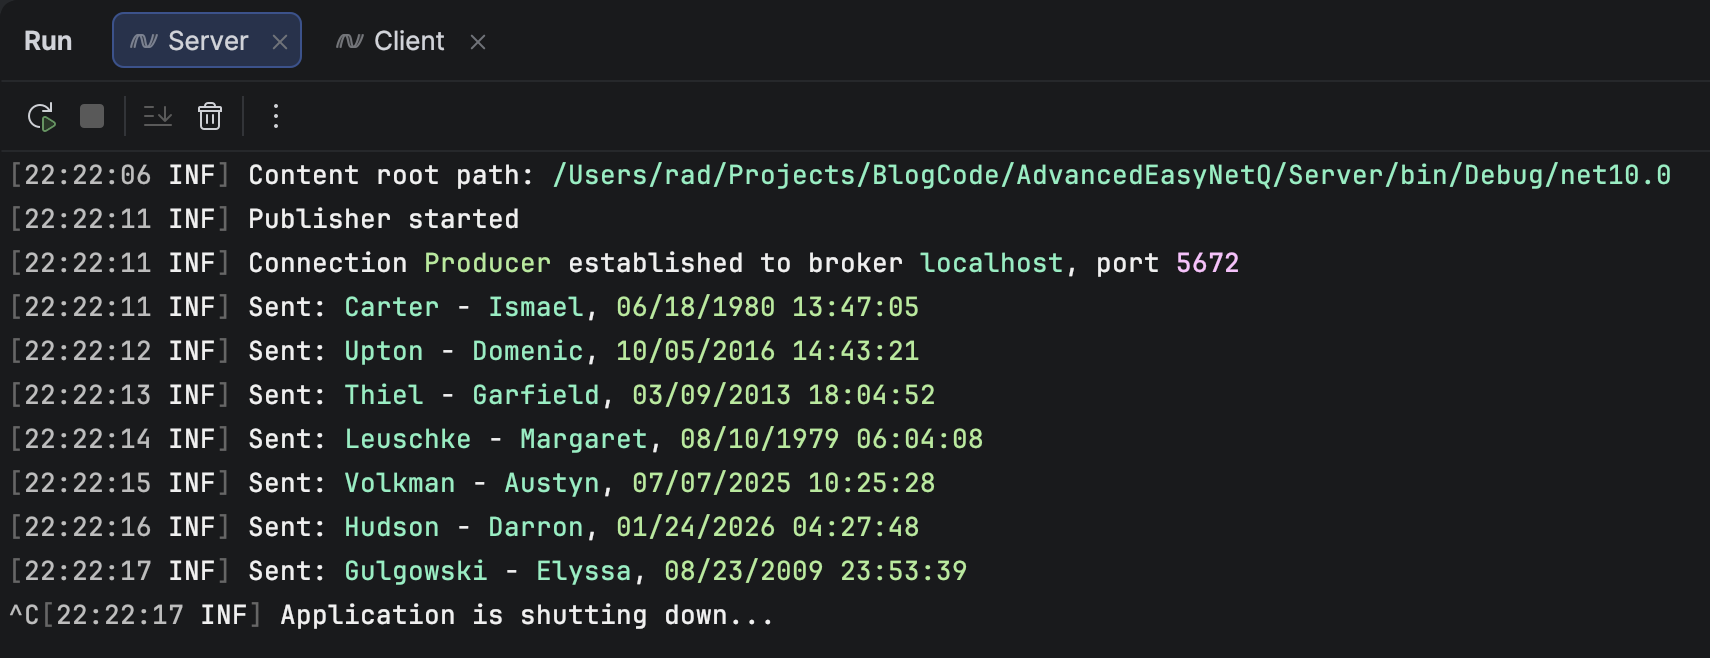Stop the running Server process
This screenshot has width=1710, height=658.
[91, 116]
